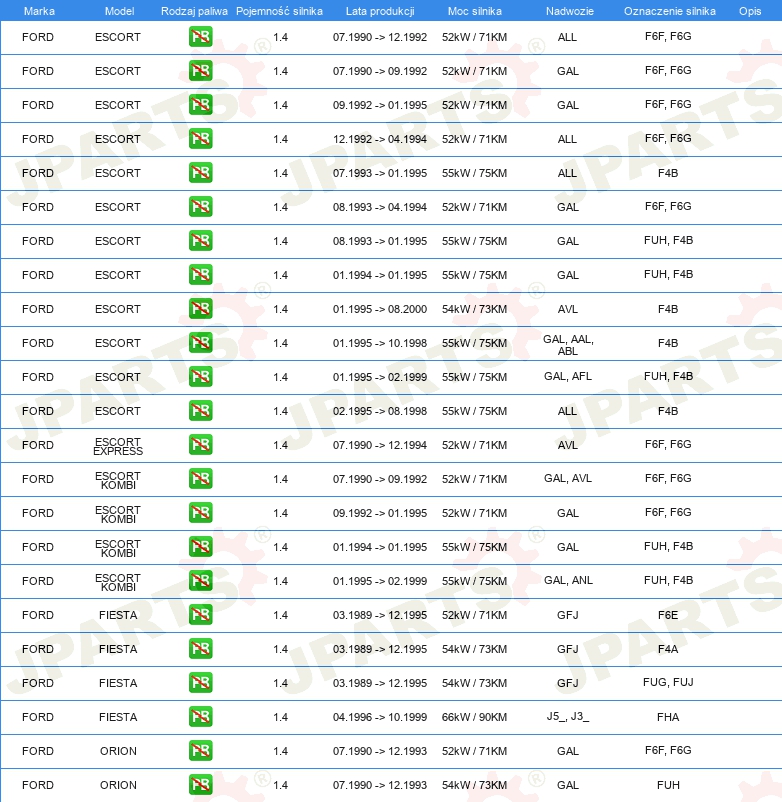Click the Lata produkcji column header
Screen dimensions: 782x802
tap(380, 11)
